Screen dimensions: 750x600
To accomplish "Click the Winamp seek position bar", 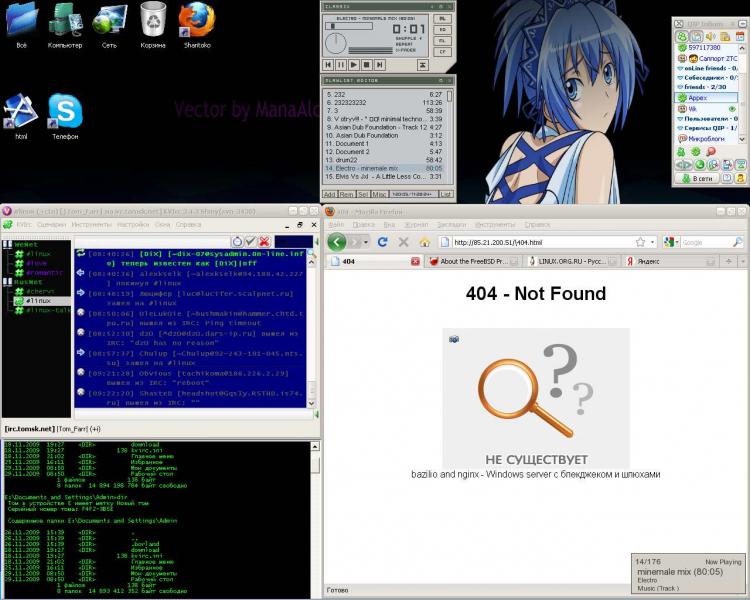I will pos(349,26).
